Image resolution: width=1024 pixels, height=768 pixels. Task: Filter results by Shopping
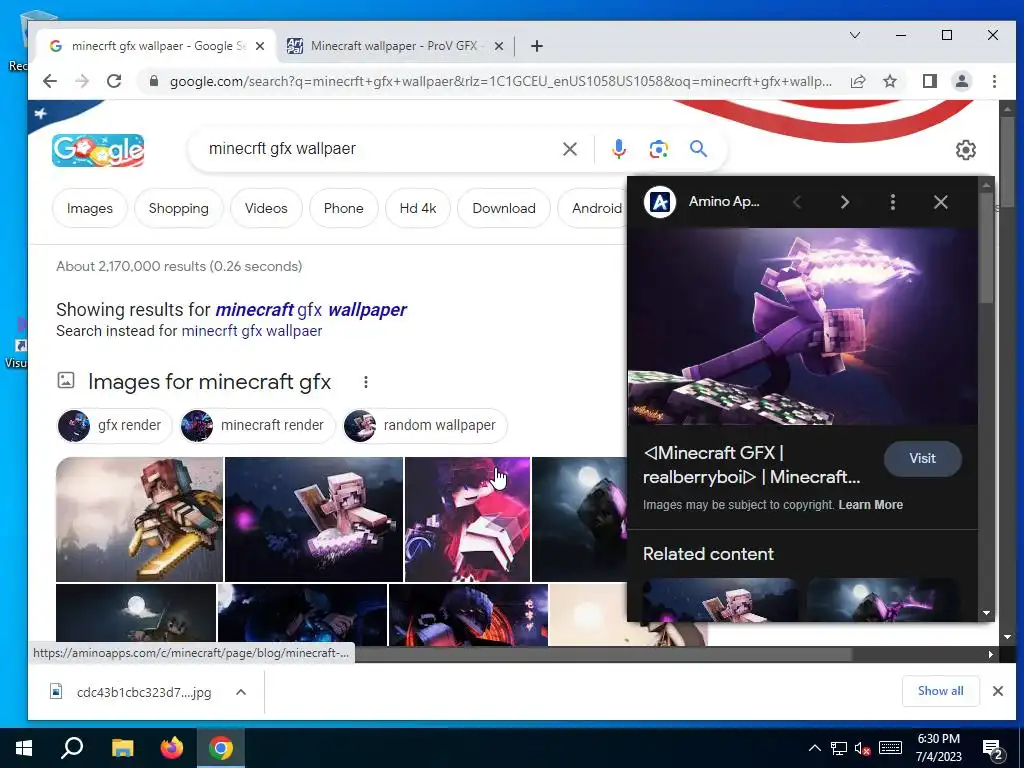click(178, 208)
